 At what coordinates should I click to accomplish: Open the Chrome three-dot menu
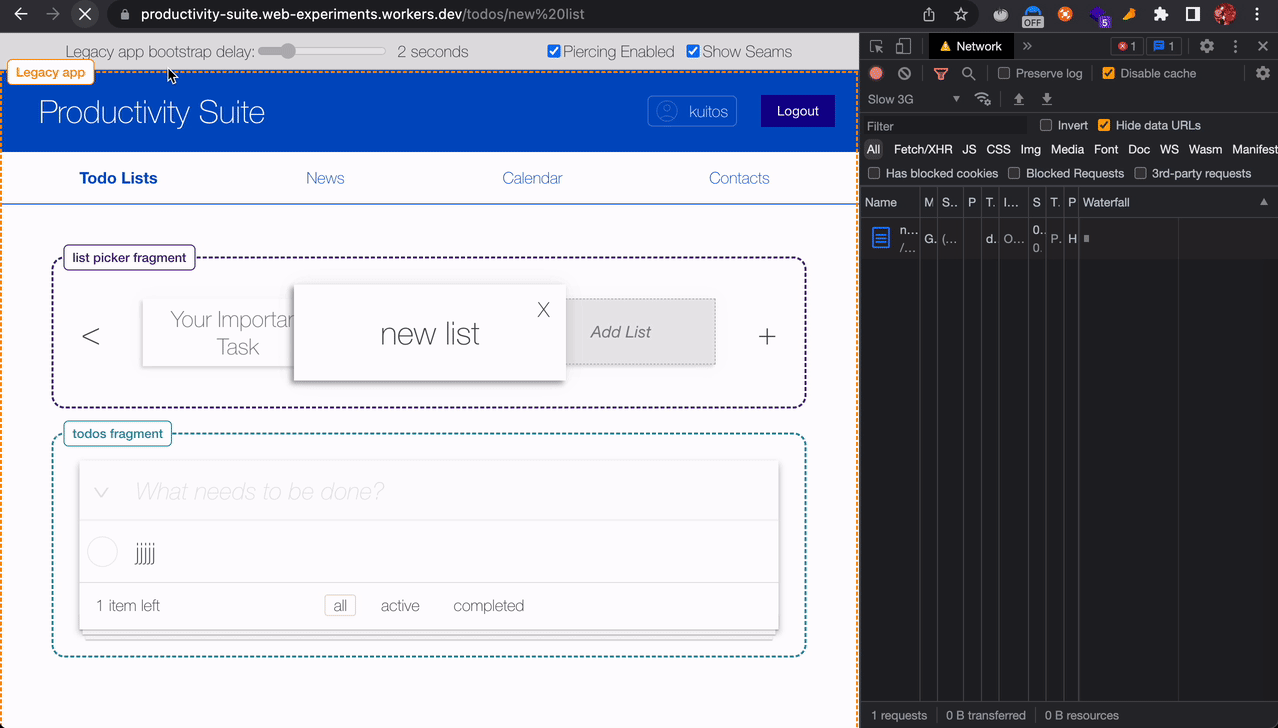coord(1257,14)
